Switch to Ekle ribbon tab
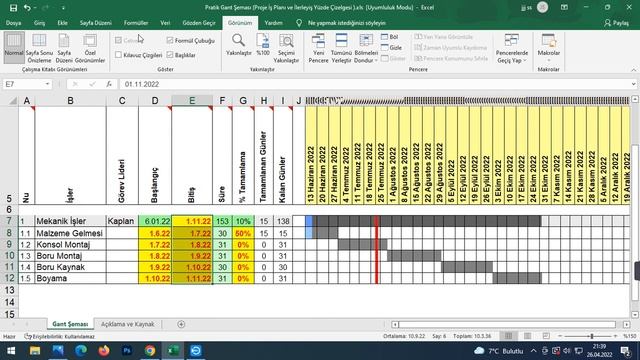The image size is (640, 360). pos(62,23)
